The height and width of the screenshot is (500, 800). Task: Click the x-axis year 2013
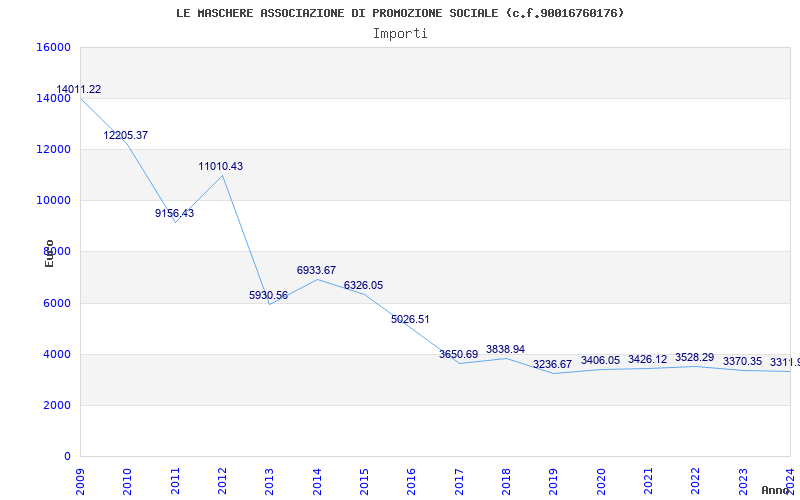(269, 481)
